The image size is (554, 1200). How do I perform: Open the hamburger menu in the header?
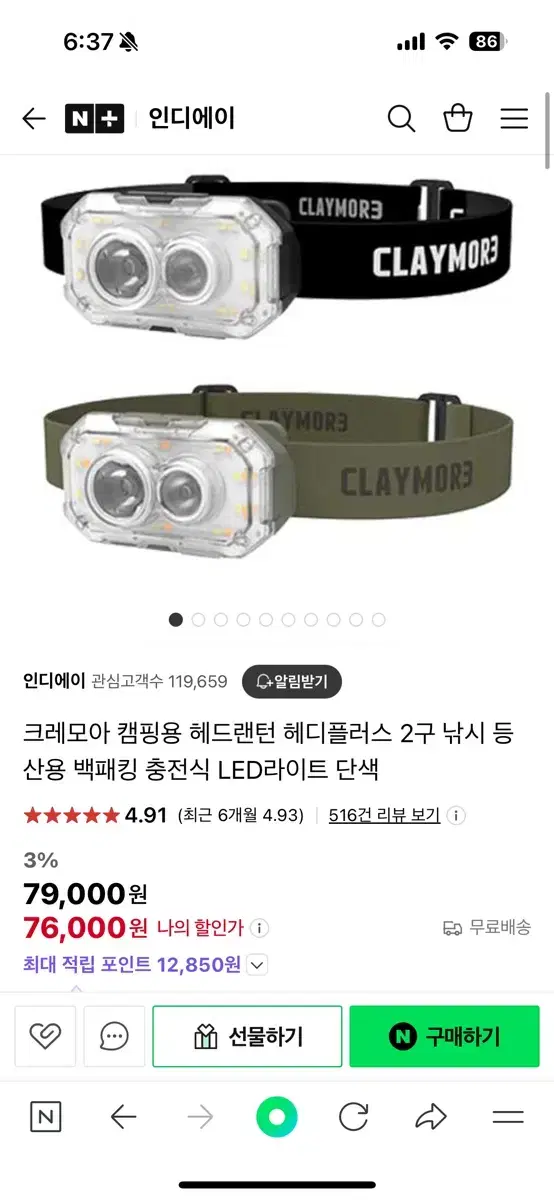[514, 119]
